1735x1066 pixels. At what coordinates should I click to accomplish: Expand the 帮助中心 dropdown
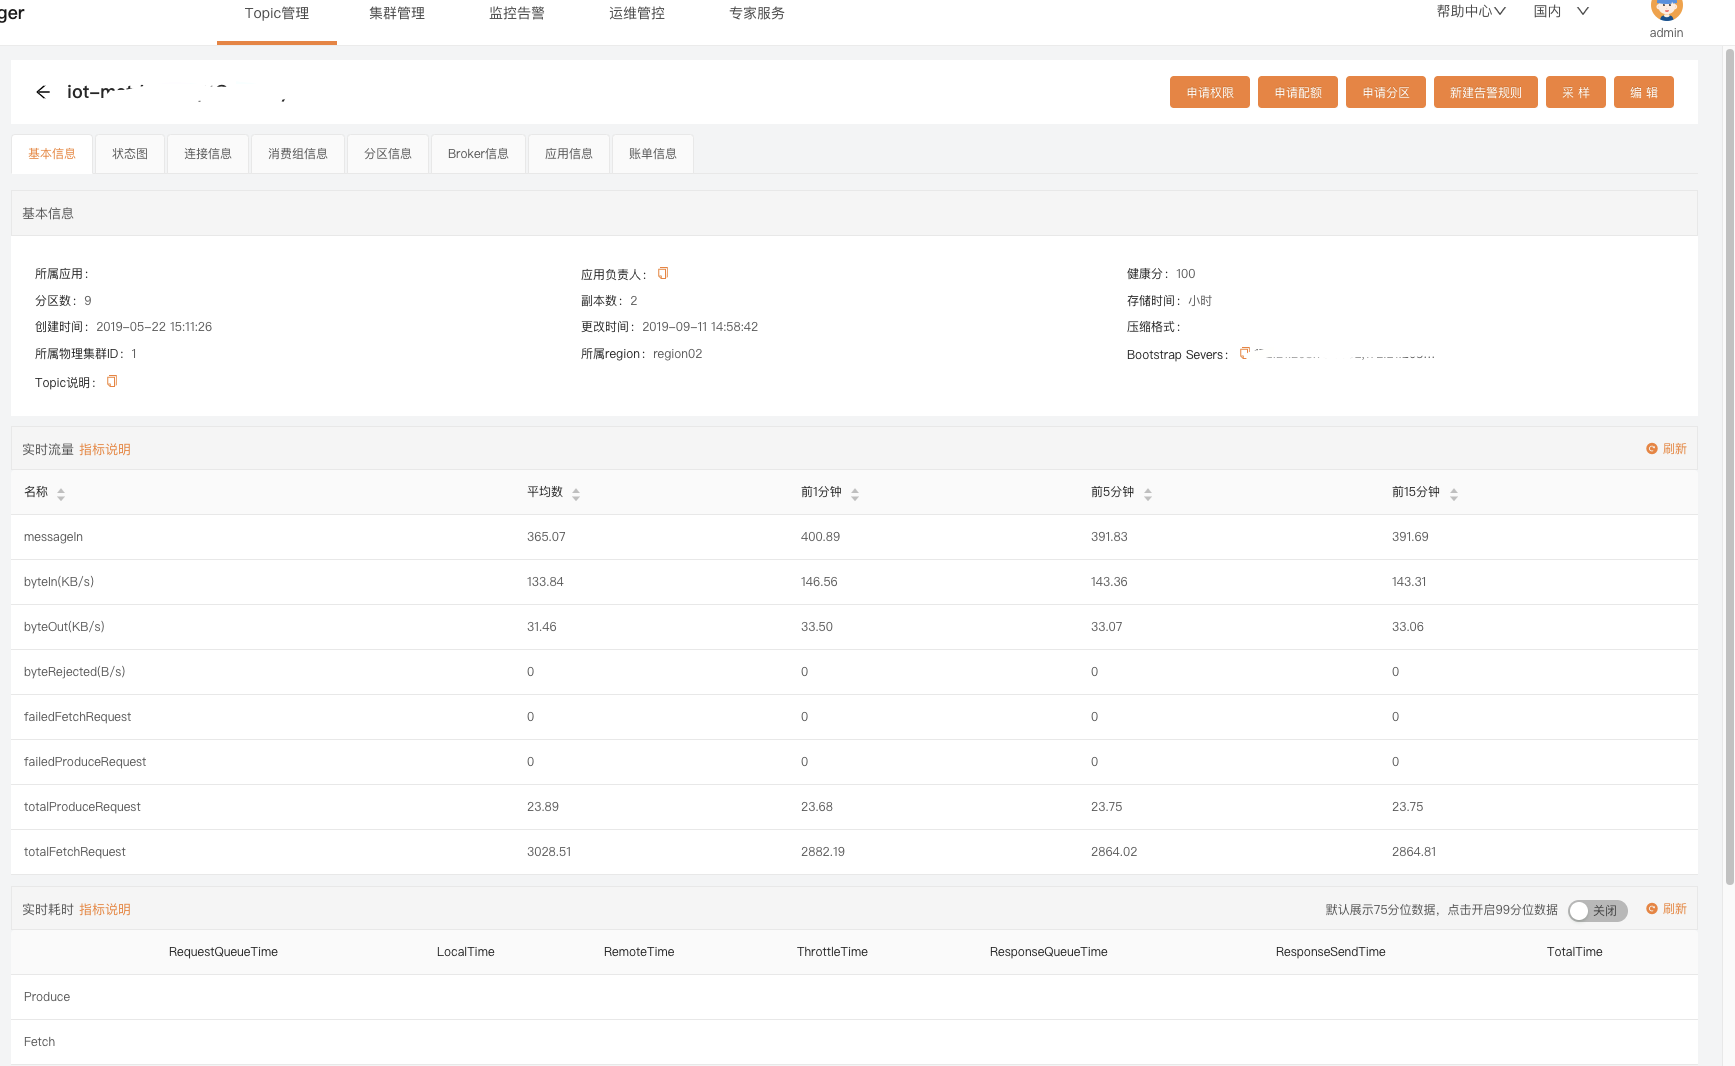[1471, 11]
